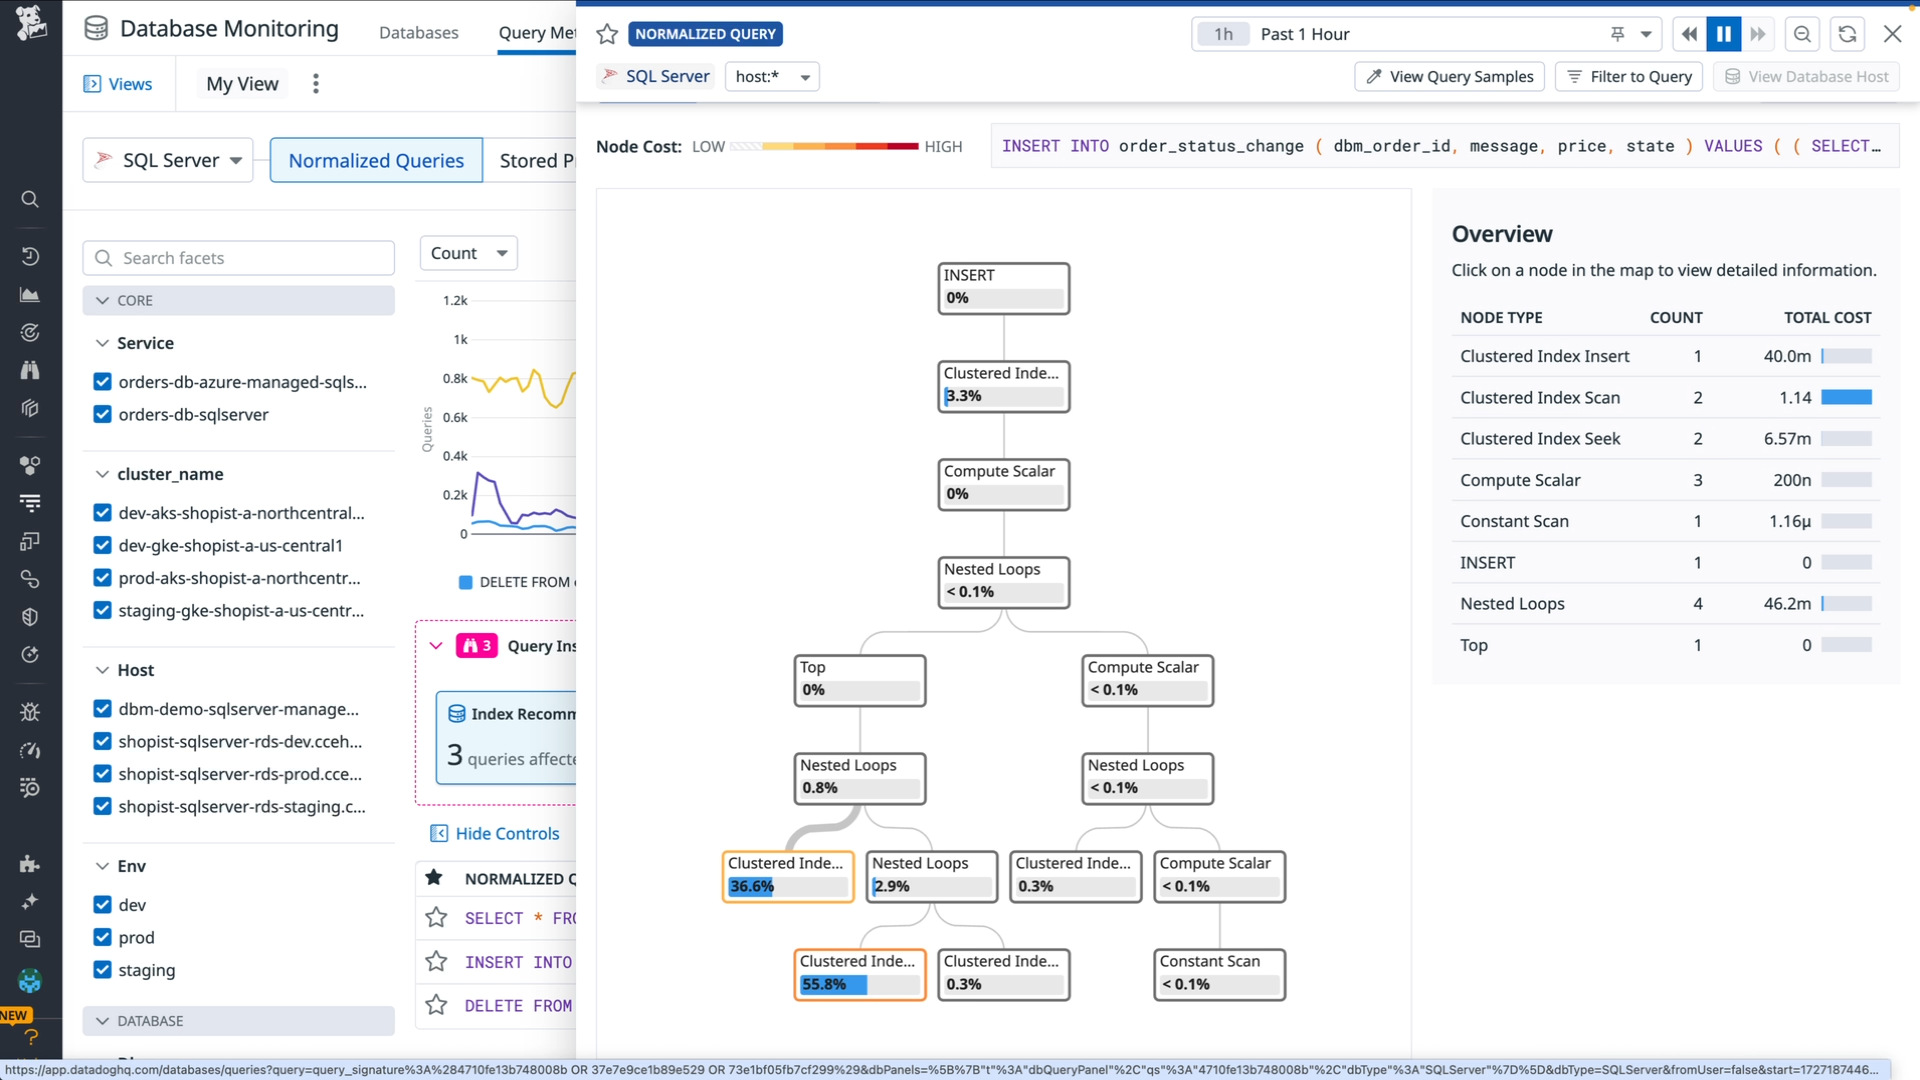Screen dimensions: 1920x1080
Task: Select the 55.8% Clustered Index node
Action: (859, 974)
